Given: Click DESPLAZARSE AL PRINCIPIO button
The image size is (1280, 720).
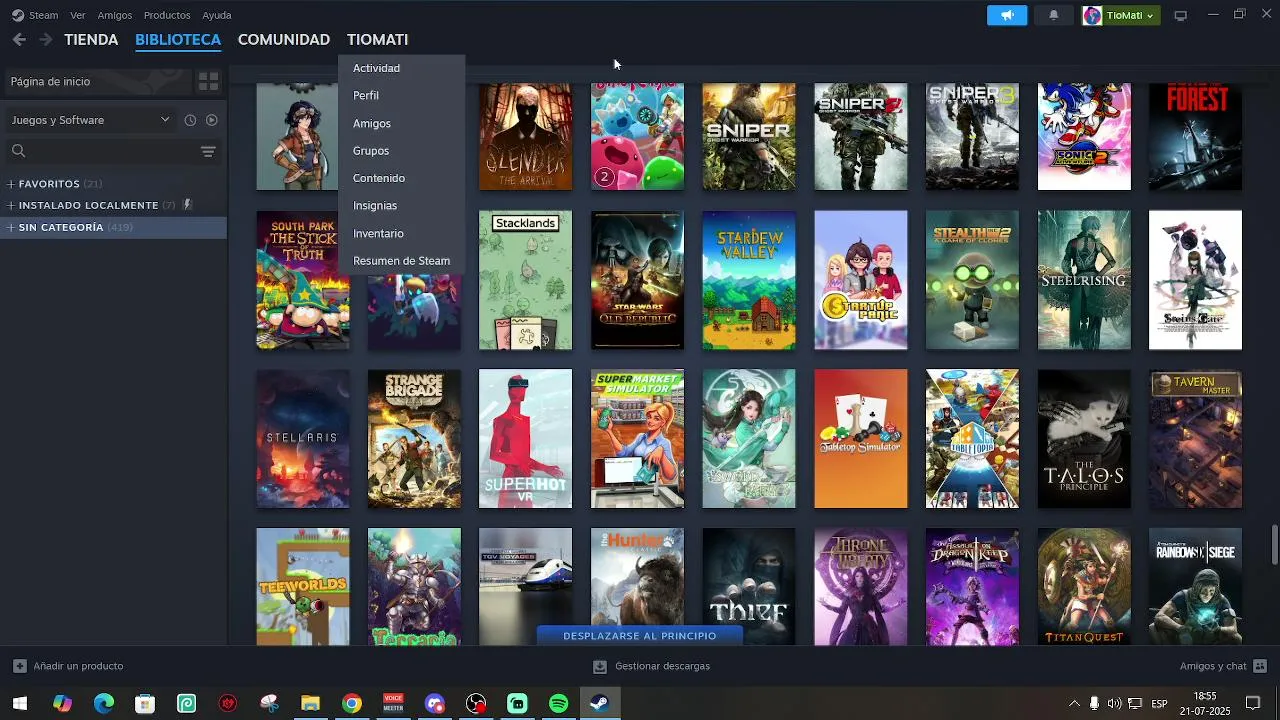Looking at the screenshot, I should tap(640, 636).
